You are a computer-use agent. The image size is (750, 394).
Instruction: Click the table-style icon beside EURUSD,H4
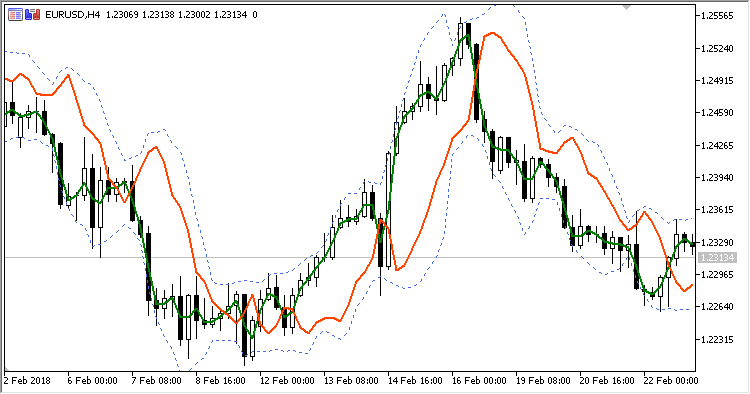[x=15, y=15]
